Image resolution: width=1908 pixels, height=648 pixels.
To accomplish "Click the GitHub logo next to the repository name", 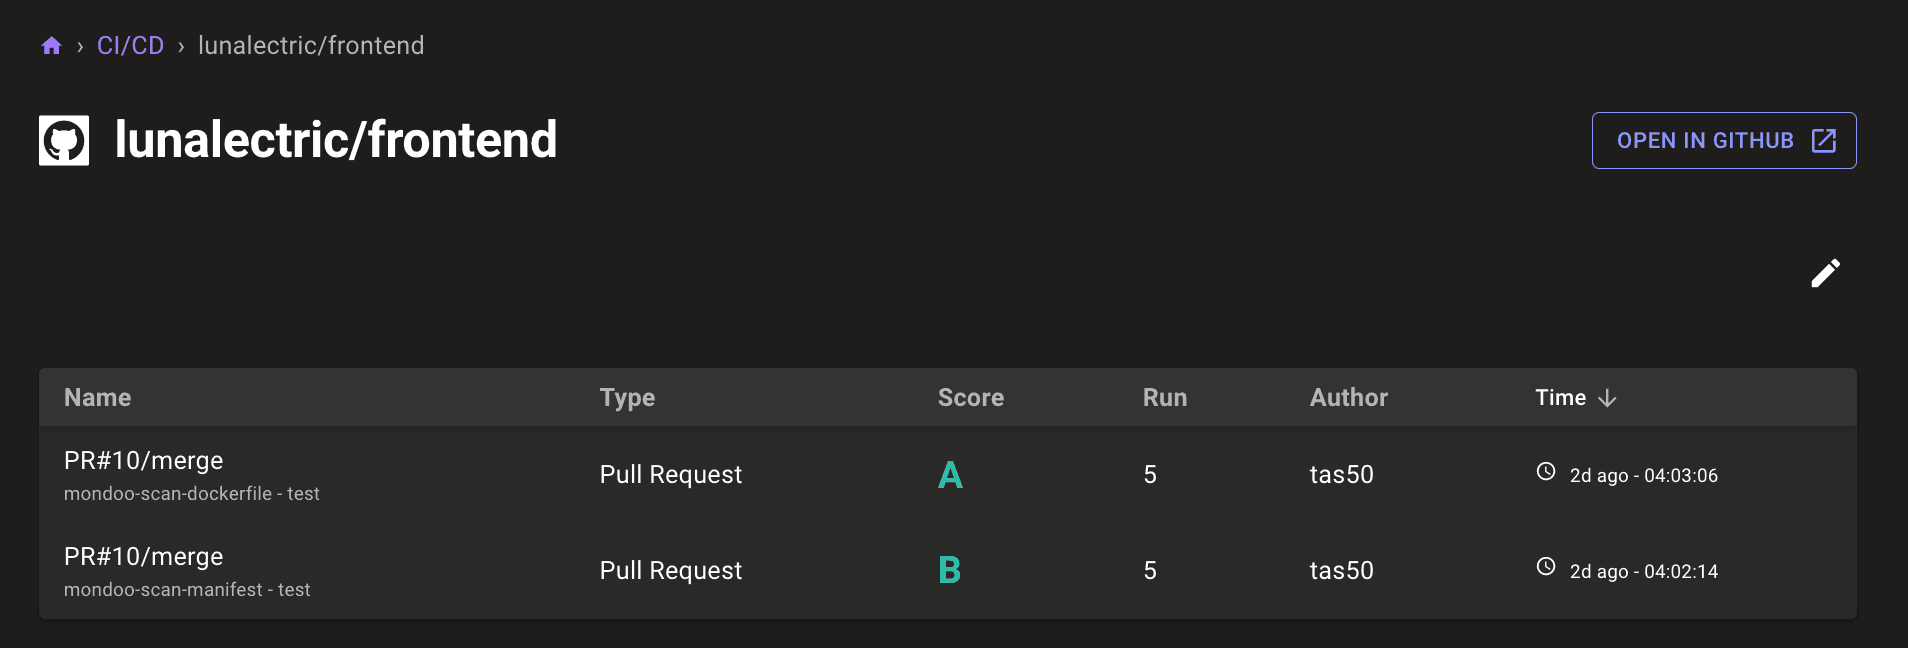I will 64,139.
